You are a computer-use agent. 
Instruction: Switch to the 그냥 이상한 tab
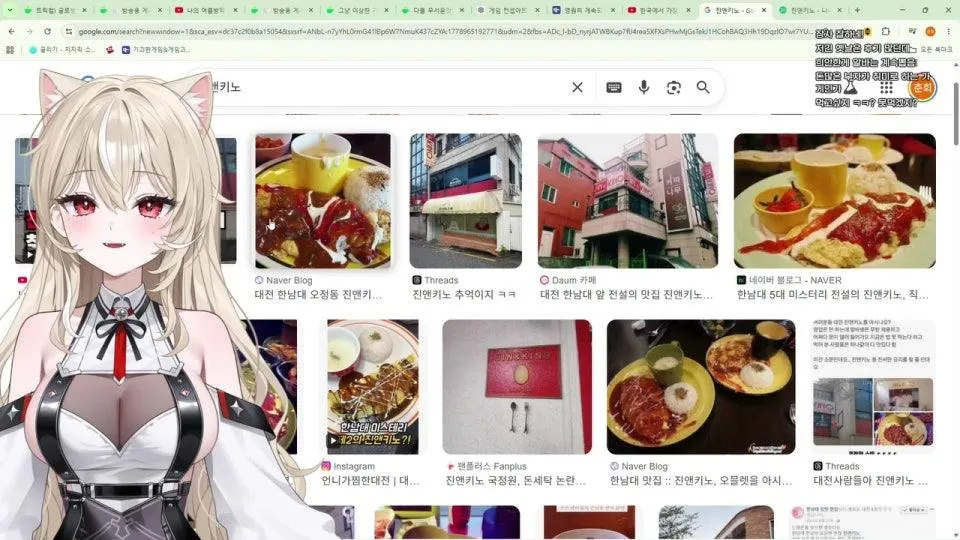pos(356,10)
